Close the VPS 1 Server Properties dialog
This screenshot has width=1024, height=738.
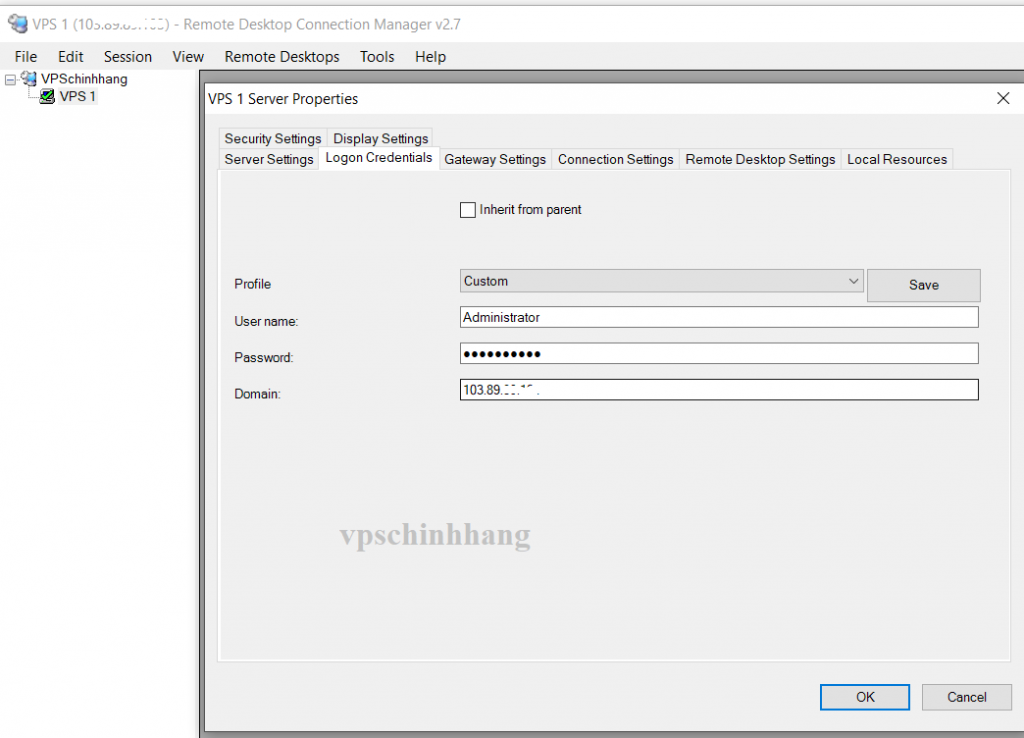(x=1003, y=99)
